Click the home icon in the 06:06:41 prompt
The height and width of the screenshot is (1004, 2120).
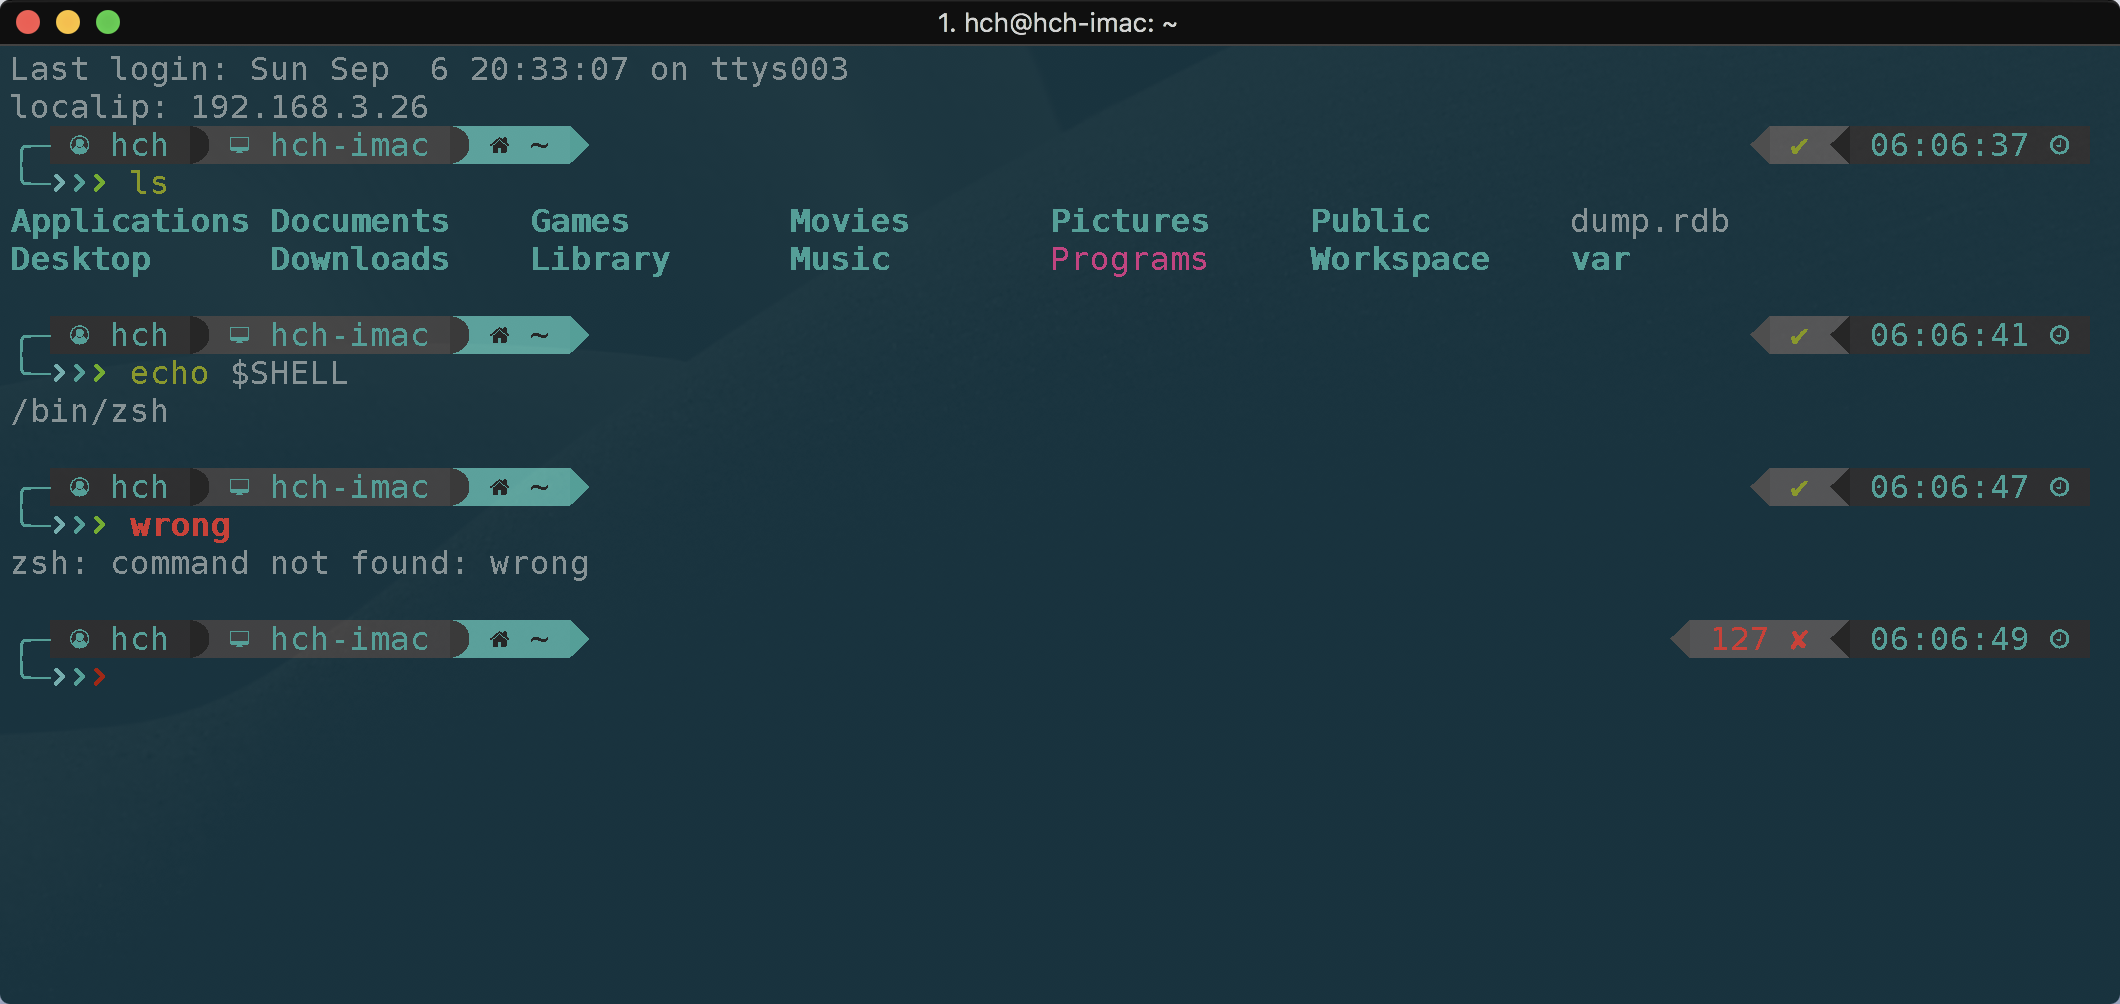(500, 335)
